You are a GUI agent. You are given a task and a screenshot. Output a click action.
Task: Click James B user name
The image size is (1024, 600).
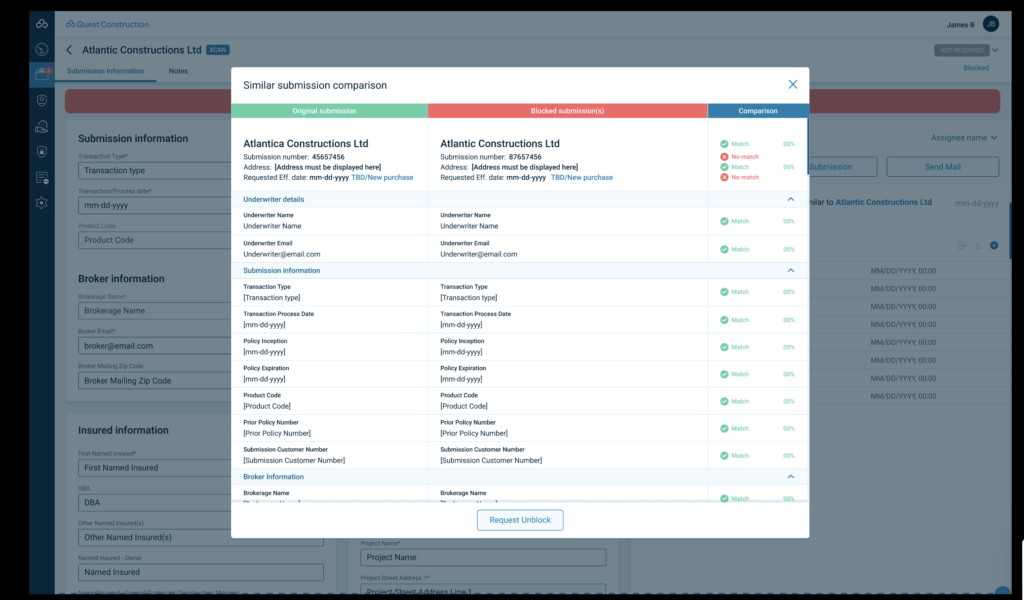click(x=960, y=25)
